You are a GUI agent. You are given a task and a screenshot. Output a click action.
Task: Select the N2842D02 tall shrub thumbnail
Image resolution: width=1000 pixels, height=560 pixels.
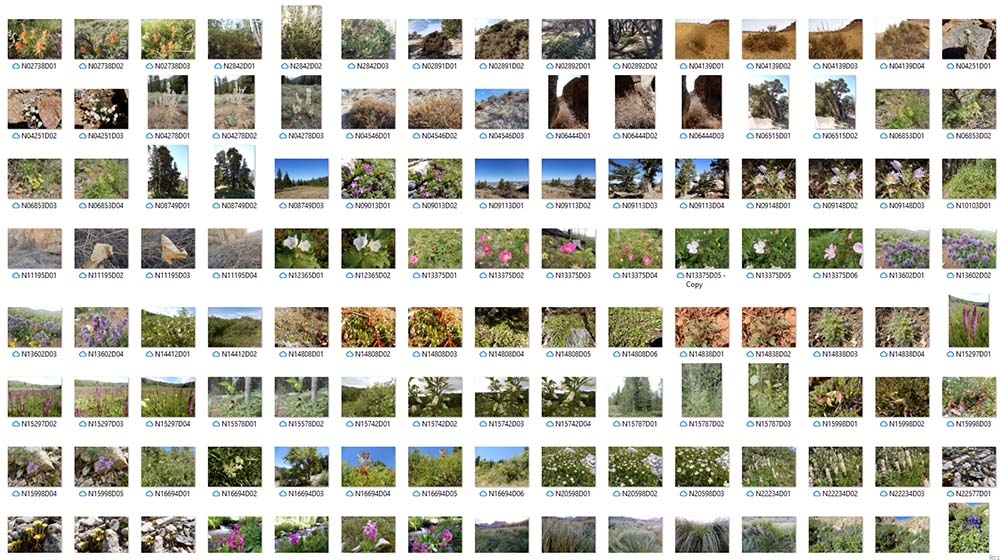[302, 33]
